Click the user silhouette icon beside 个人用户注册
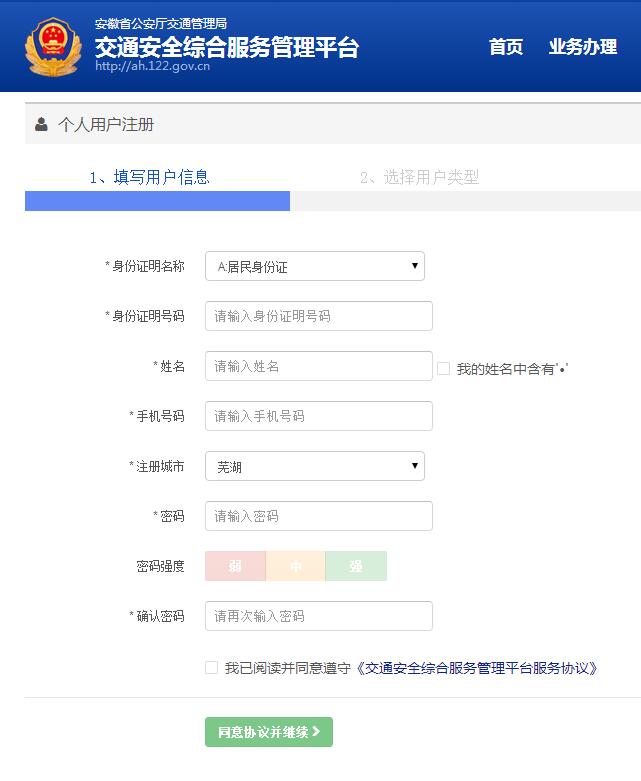 pos(41,124)
